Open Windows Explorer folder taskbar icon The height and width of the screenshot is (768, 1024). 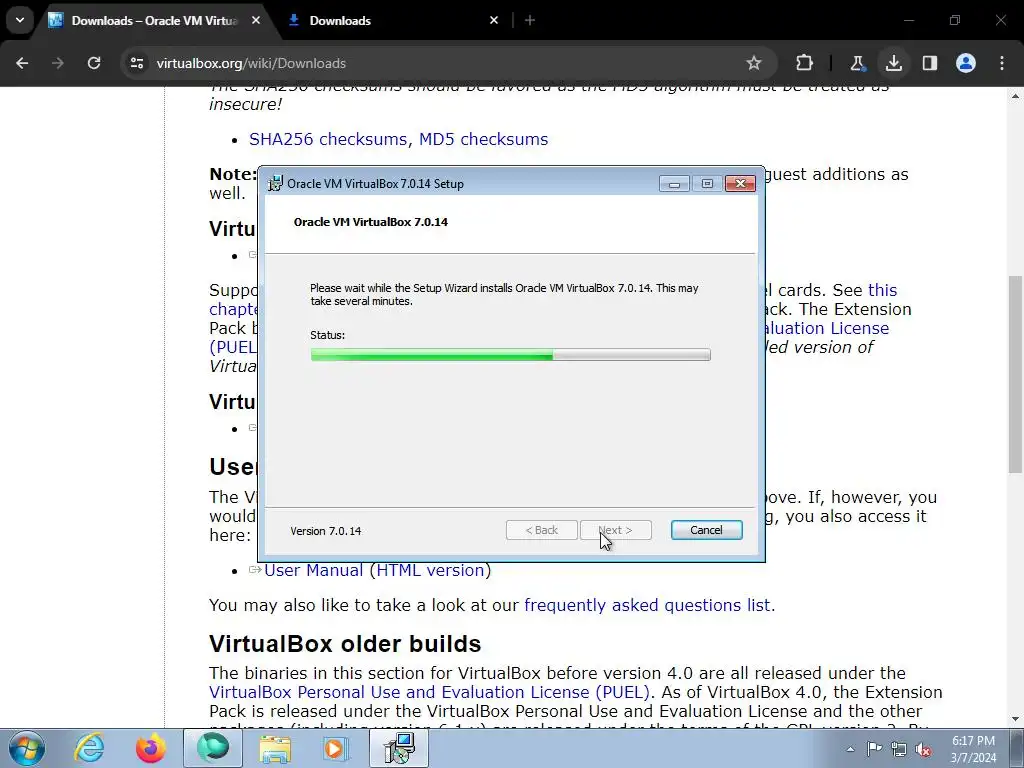click(275, 748)
